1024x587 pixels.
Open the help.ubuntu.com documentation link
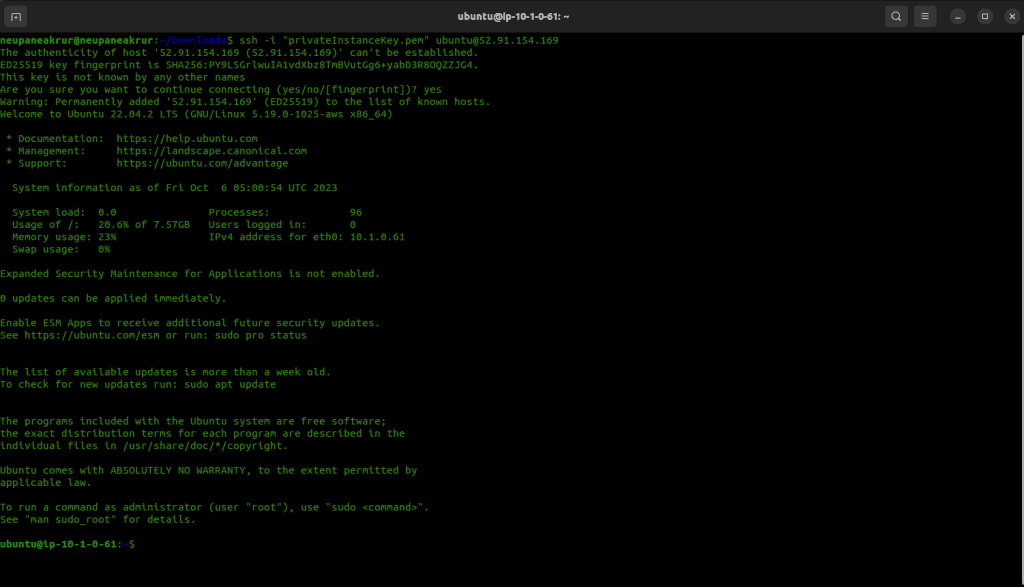point(187,138)
